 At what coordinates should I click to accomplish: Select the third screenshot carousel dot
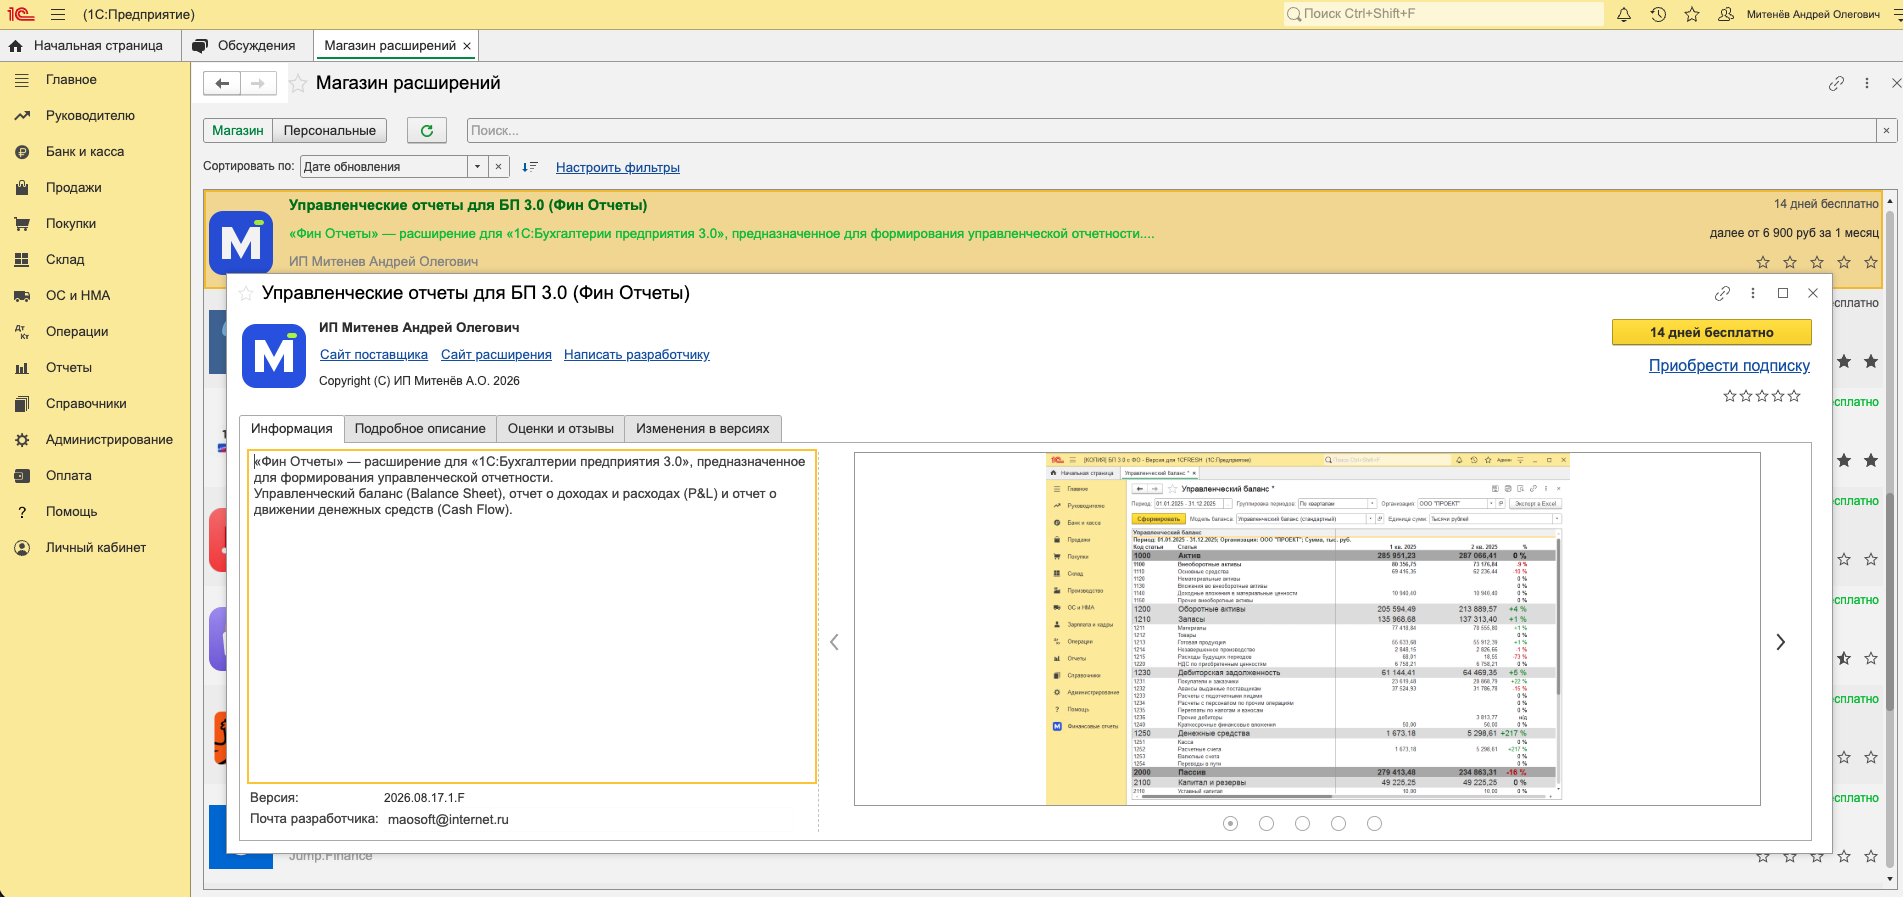1302,824
